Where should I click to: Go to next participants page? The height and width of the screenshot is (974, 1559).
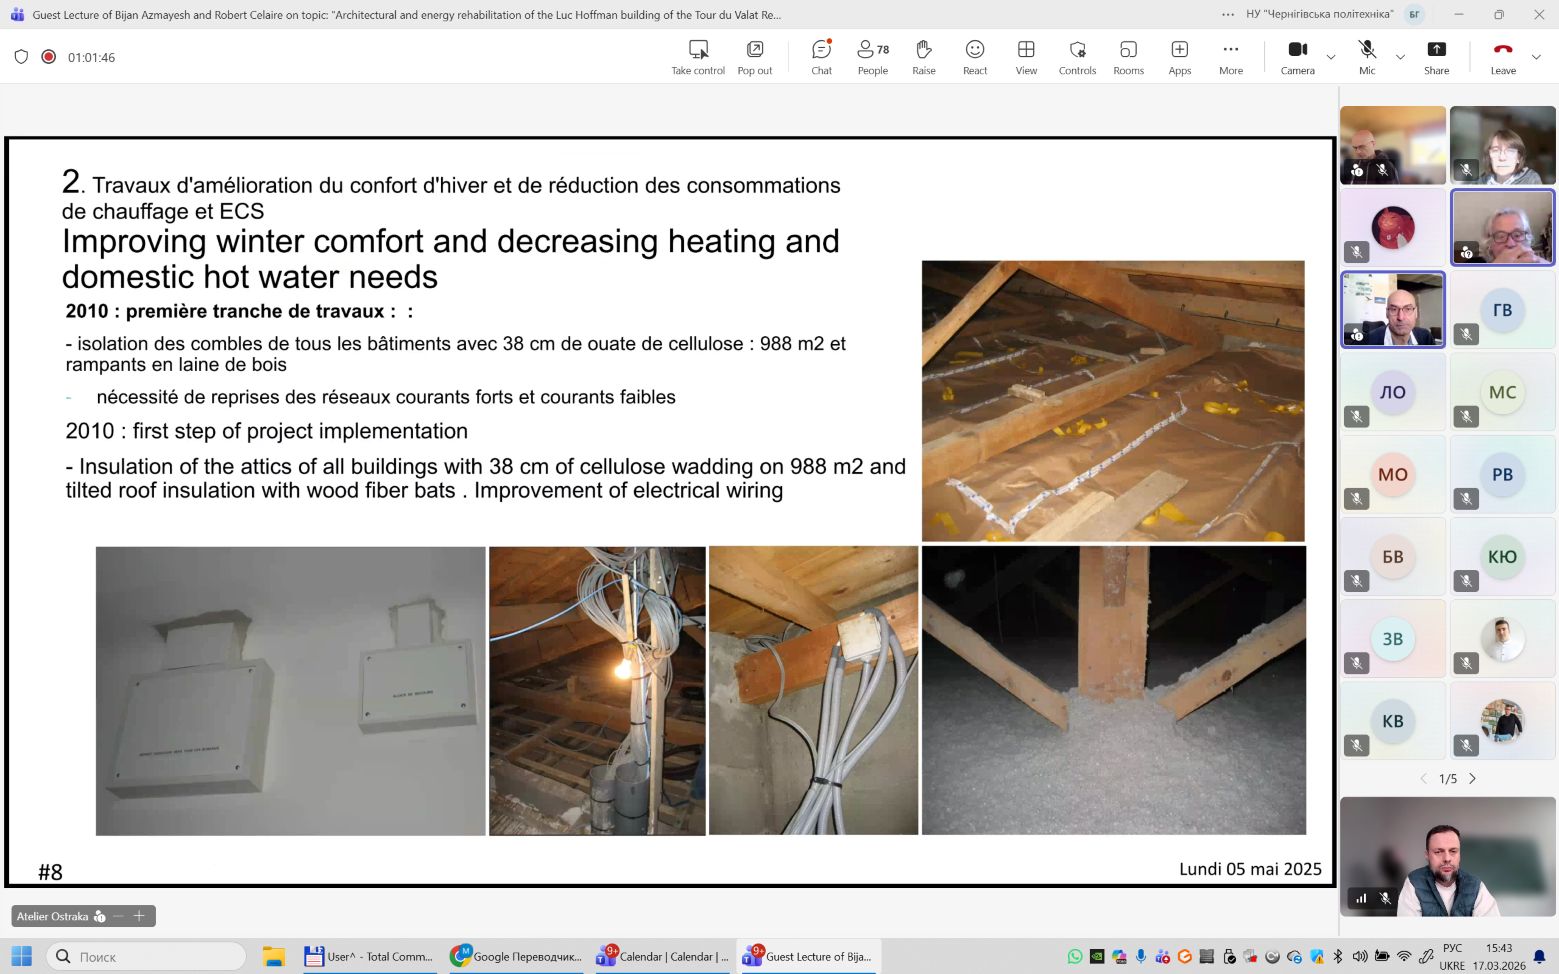1472,778
